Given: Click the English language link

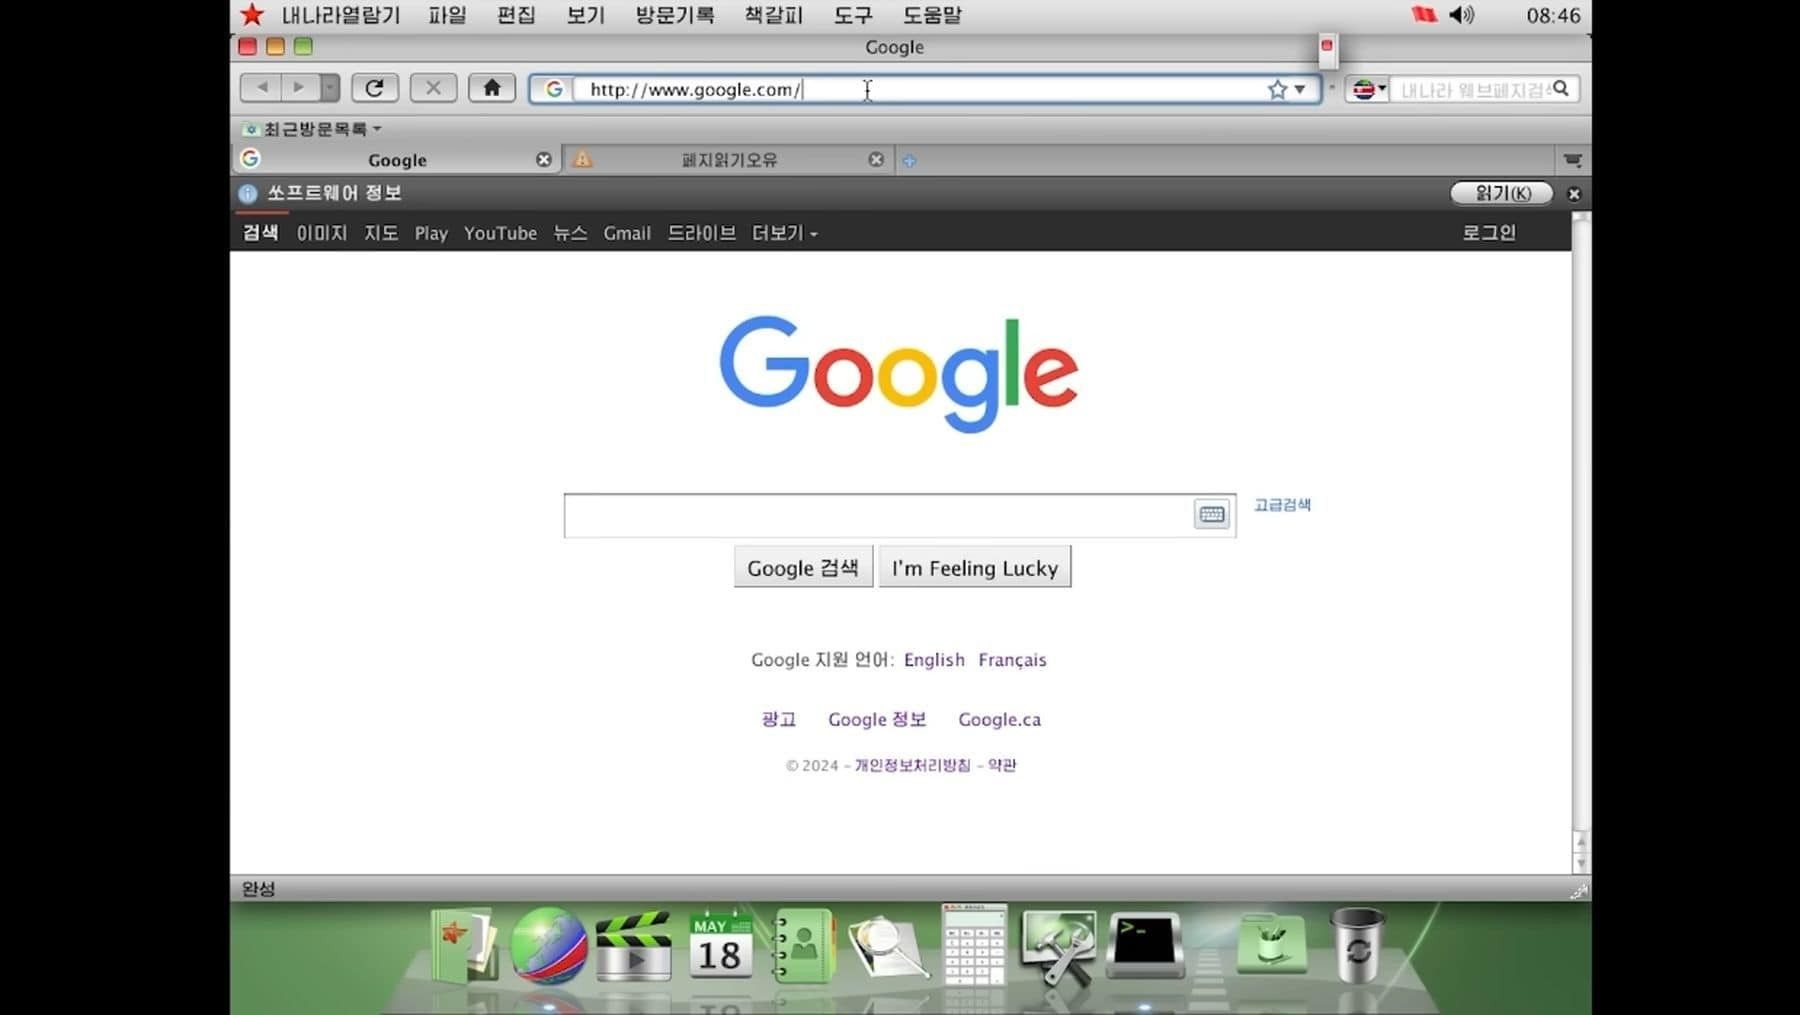Looking at the screenshot, I should coord(934,660).
